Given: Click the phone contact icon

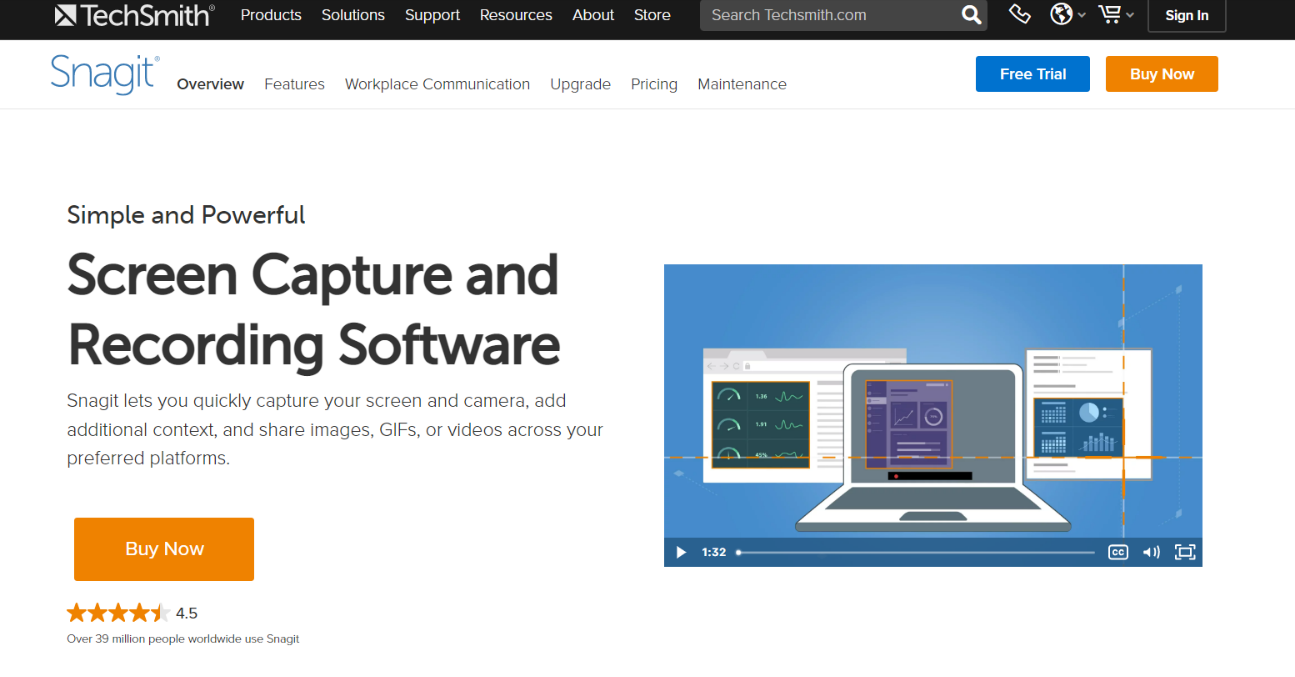Looking at the screenshot, I should [1019, 14].
